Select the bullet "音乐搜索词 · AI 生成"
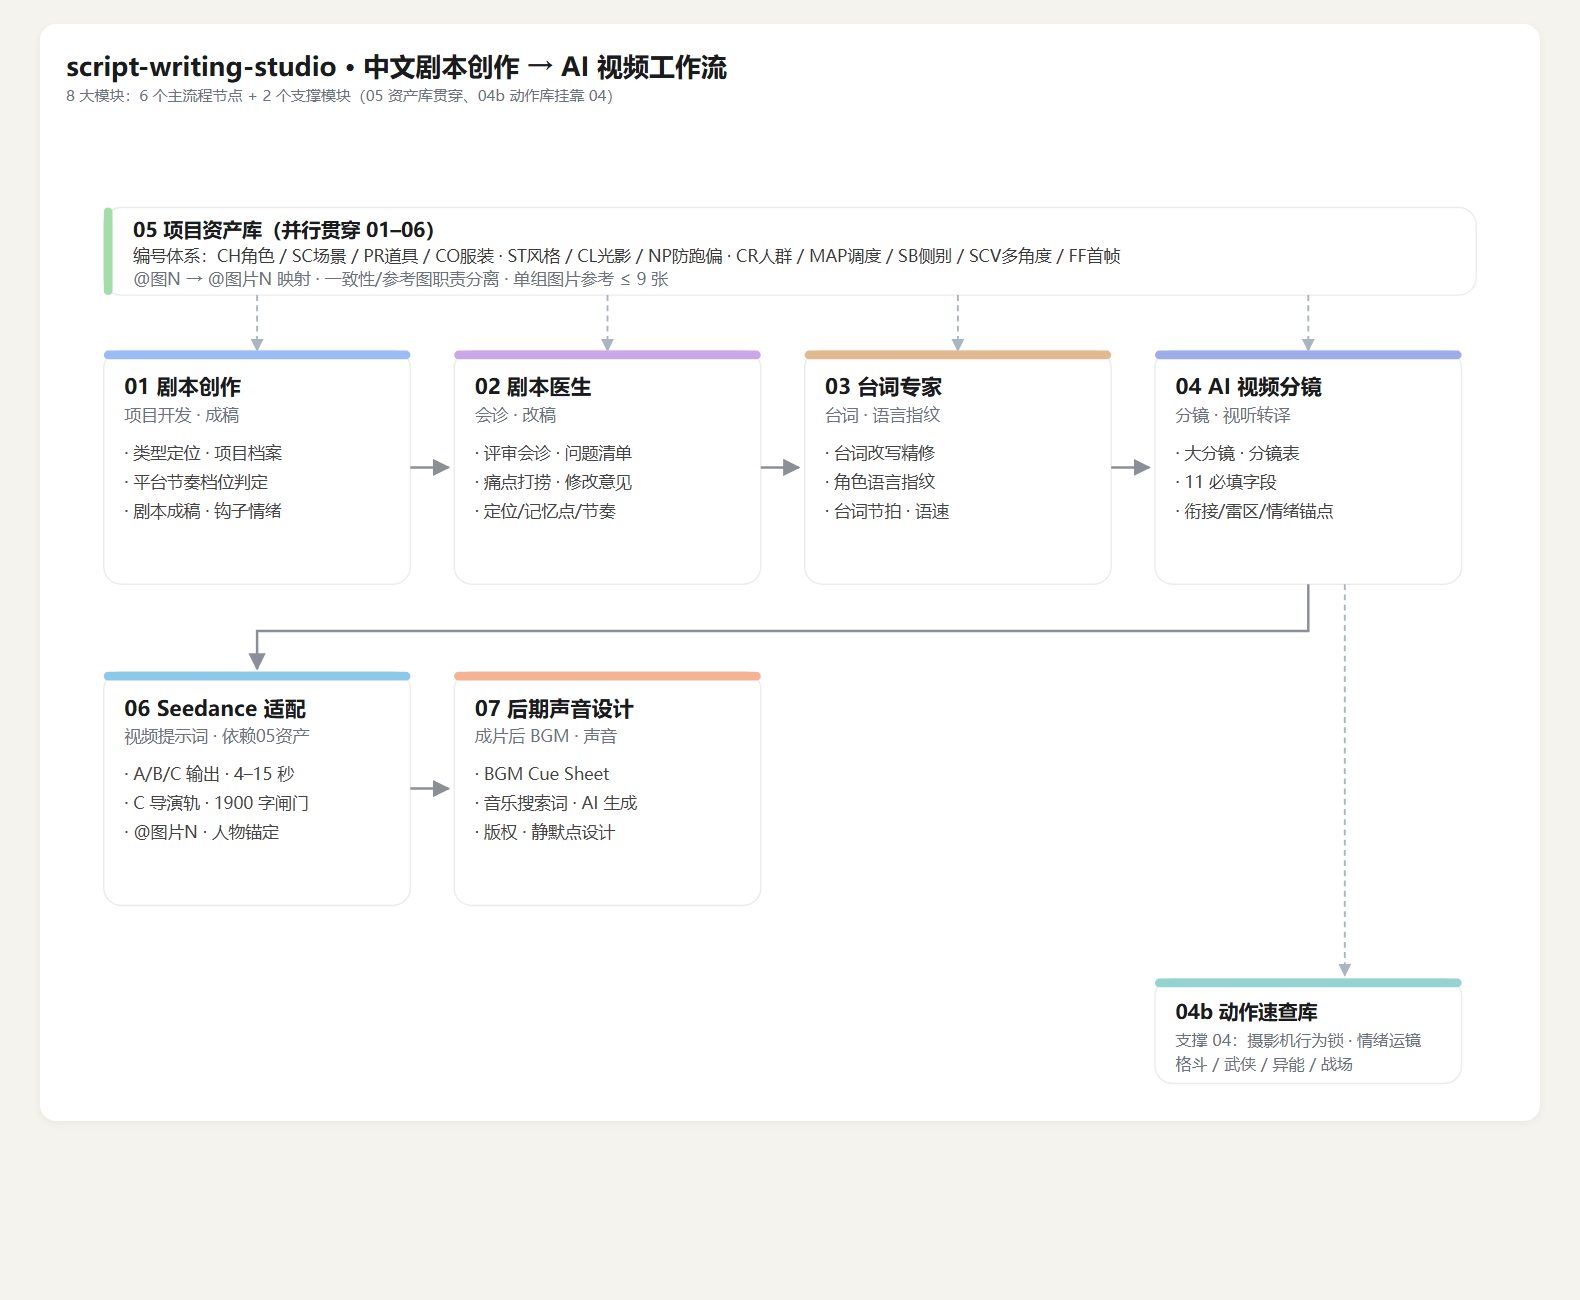This screenshot has width=1580, height=1300. pos(556,803)
